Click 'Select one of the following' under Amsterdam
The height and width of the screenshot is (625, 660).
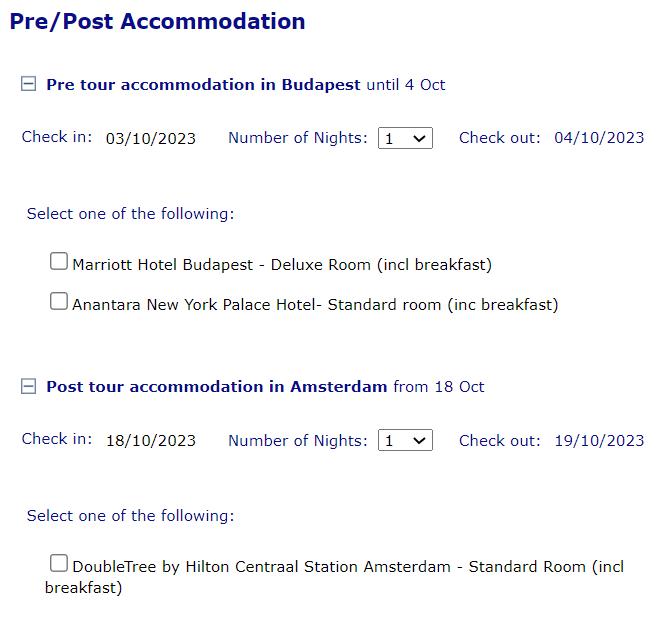point(130,516)
